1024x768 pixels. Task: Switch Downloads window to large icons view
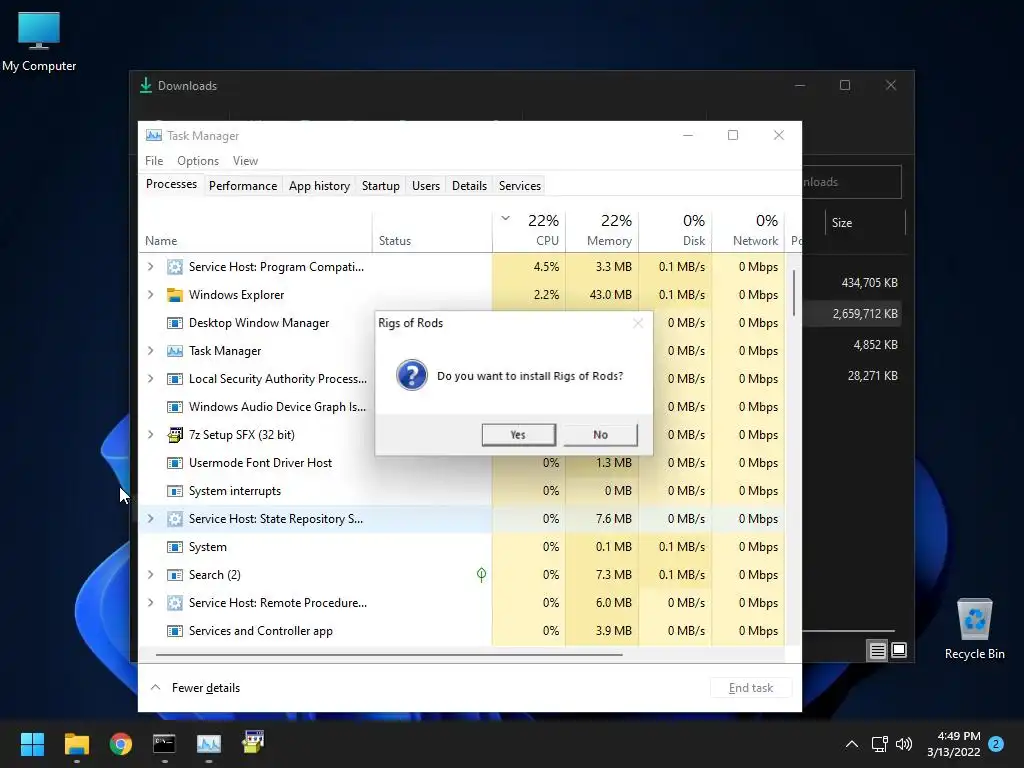click(899, 650)
